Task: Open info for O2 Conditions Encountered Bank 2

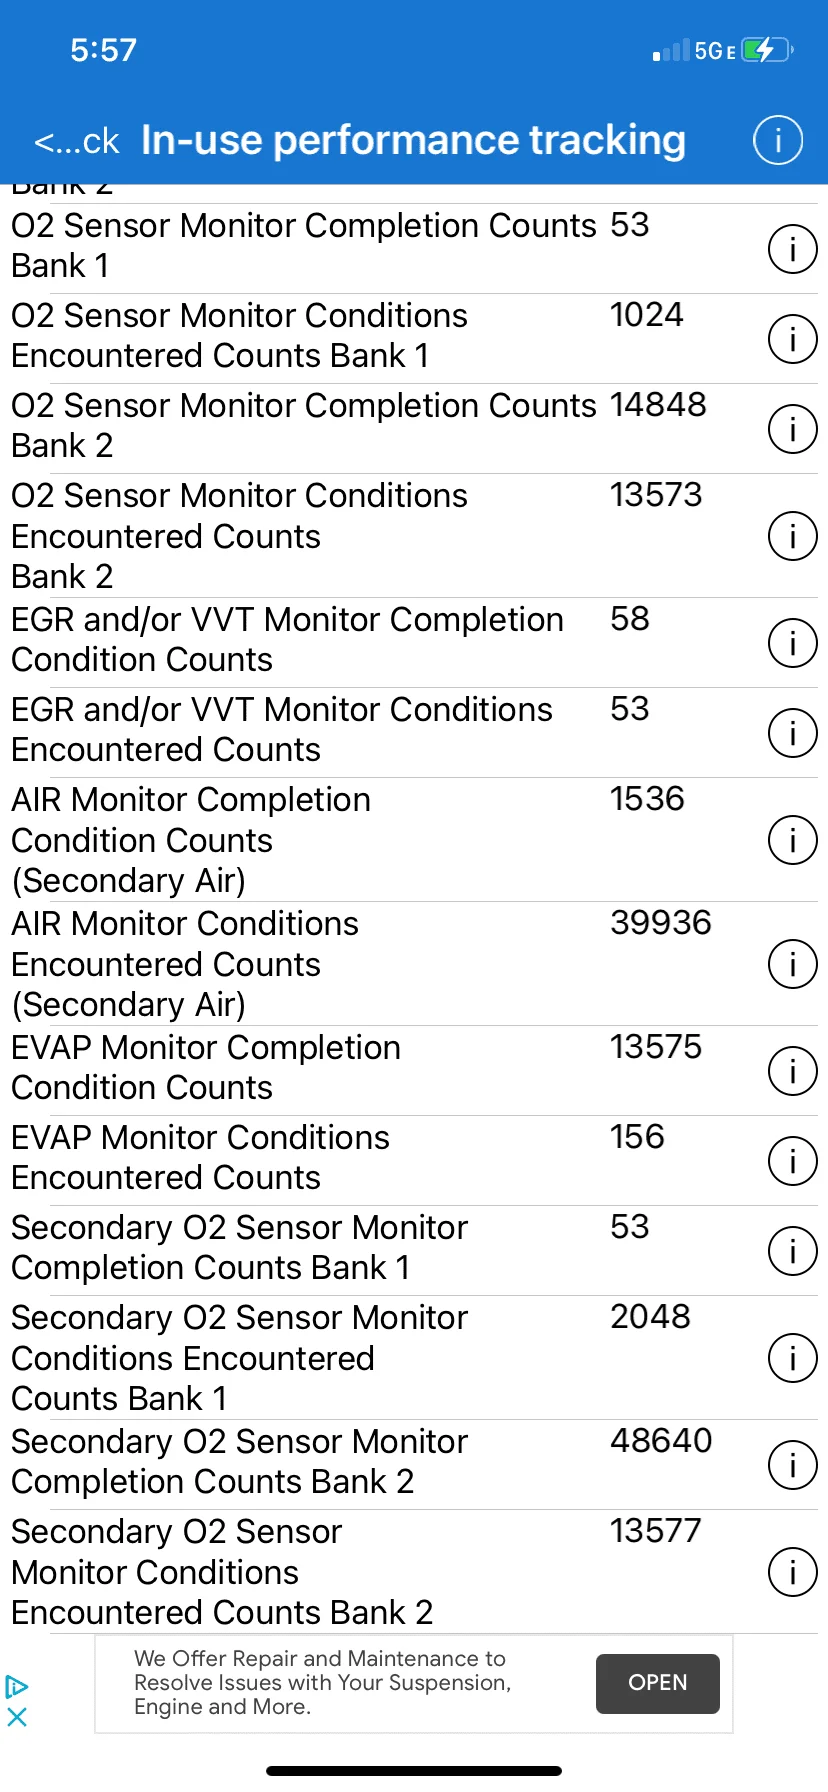Action: coord(792,536)
